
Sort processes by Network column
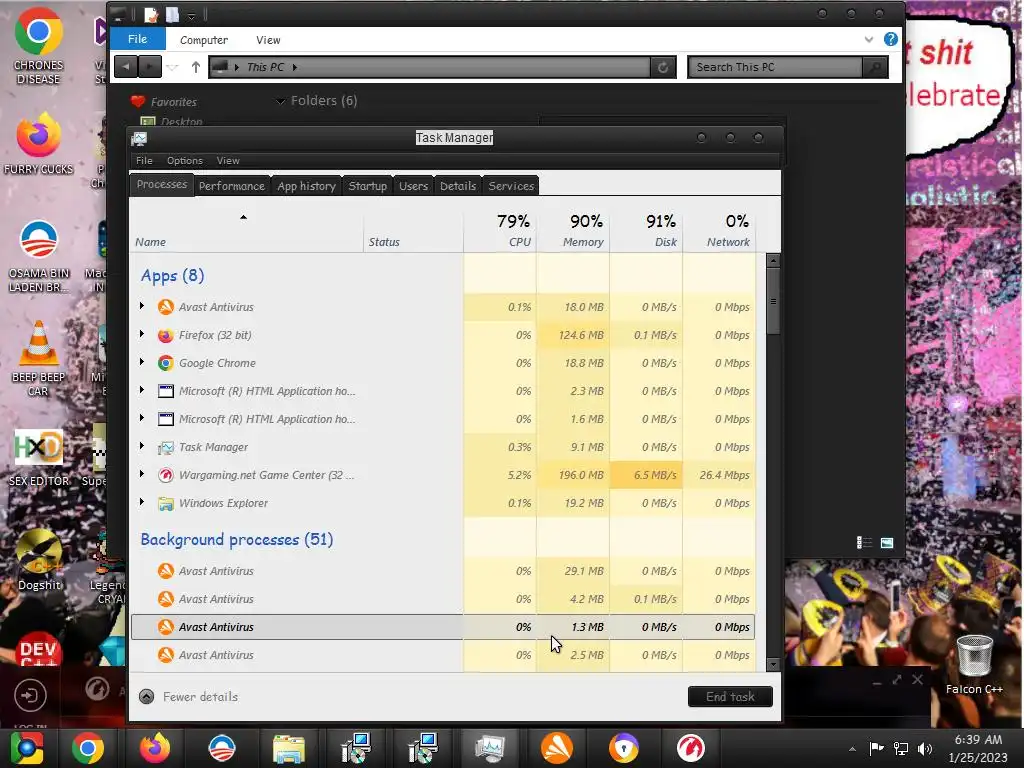[x=719, y=231]
